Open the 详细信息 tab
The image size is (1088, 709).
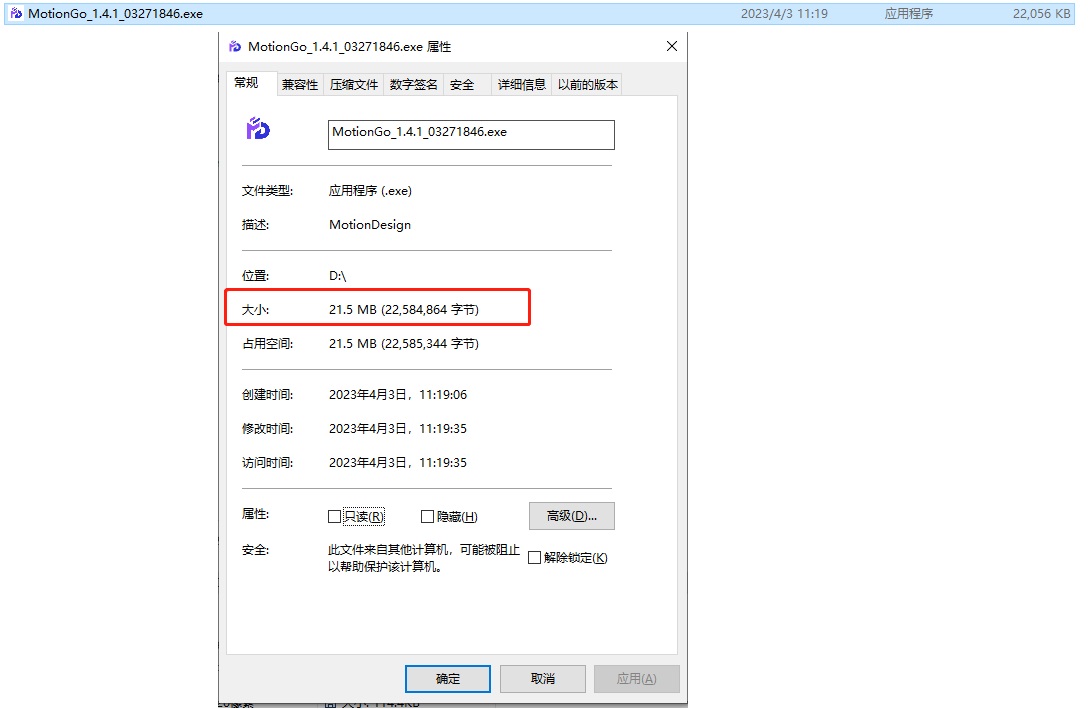coord(522,85)
